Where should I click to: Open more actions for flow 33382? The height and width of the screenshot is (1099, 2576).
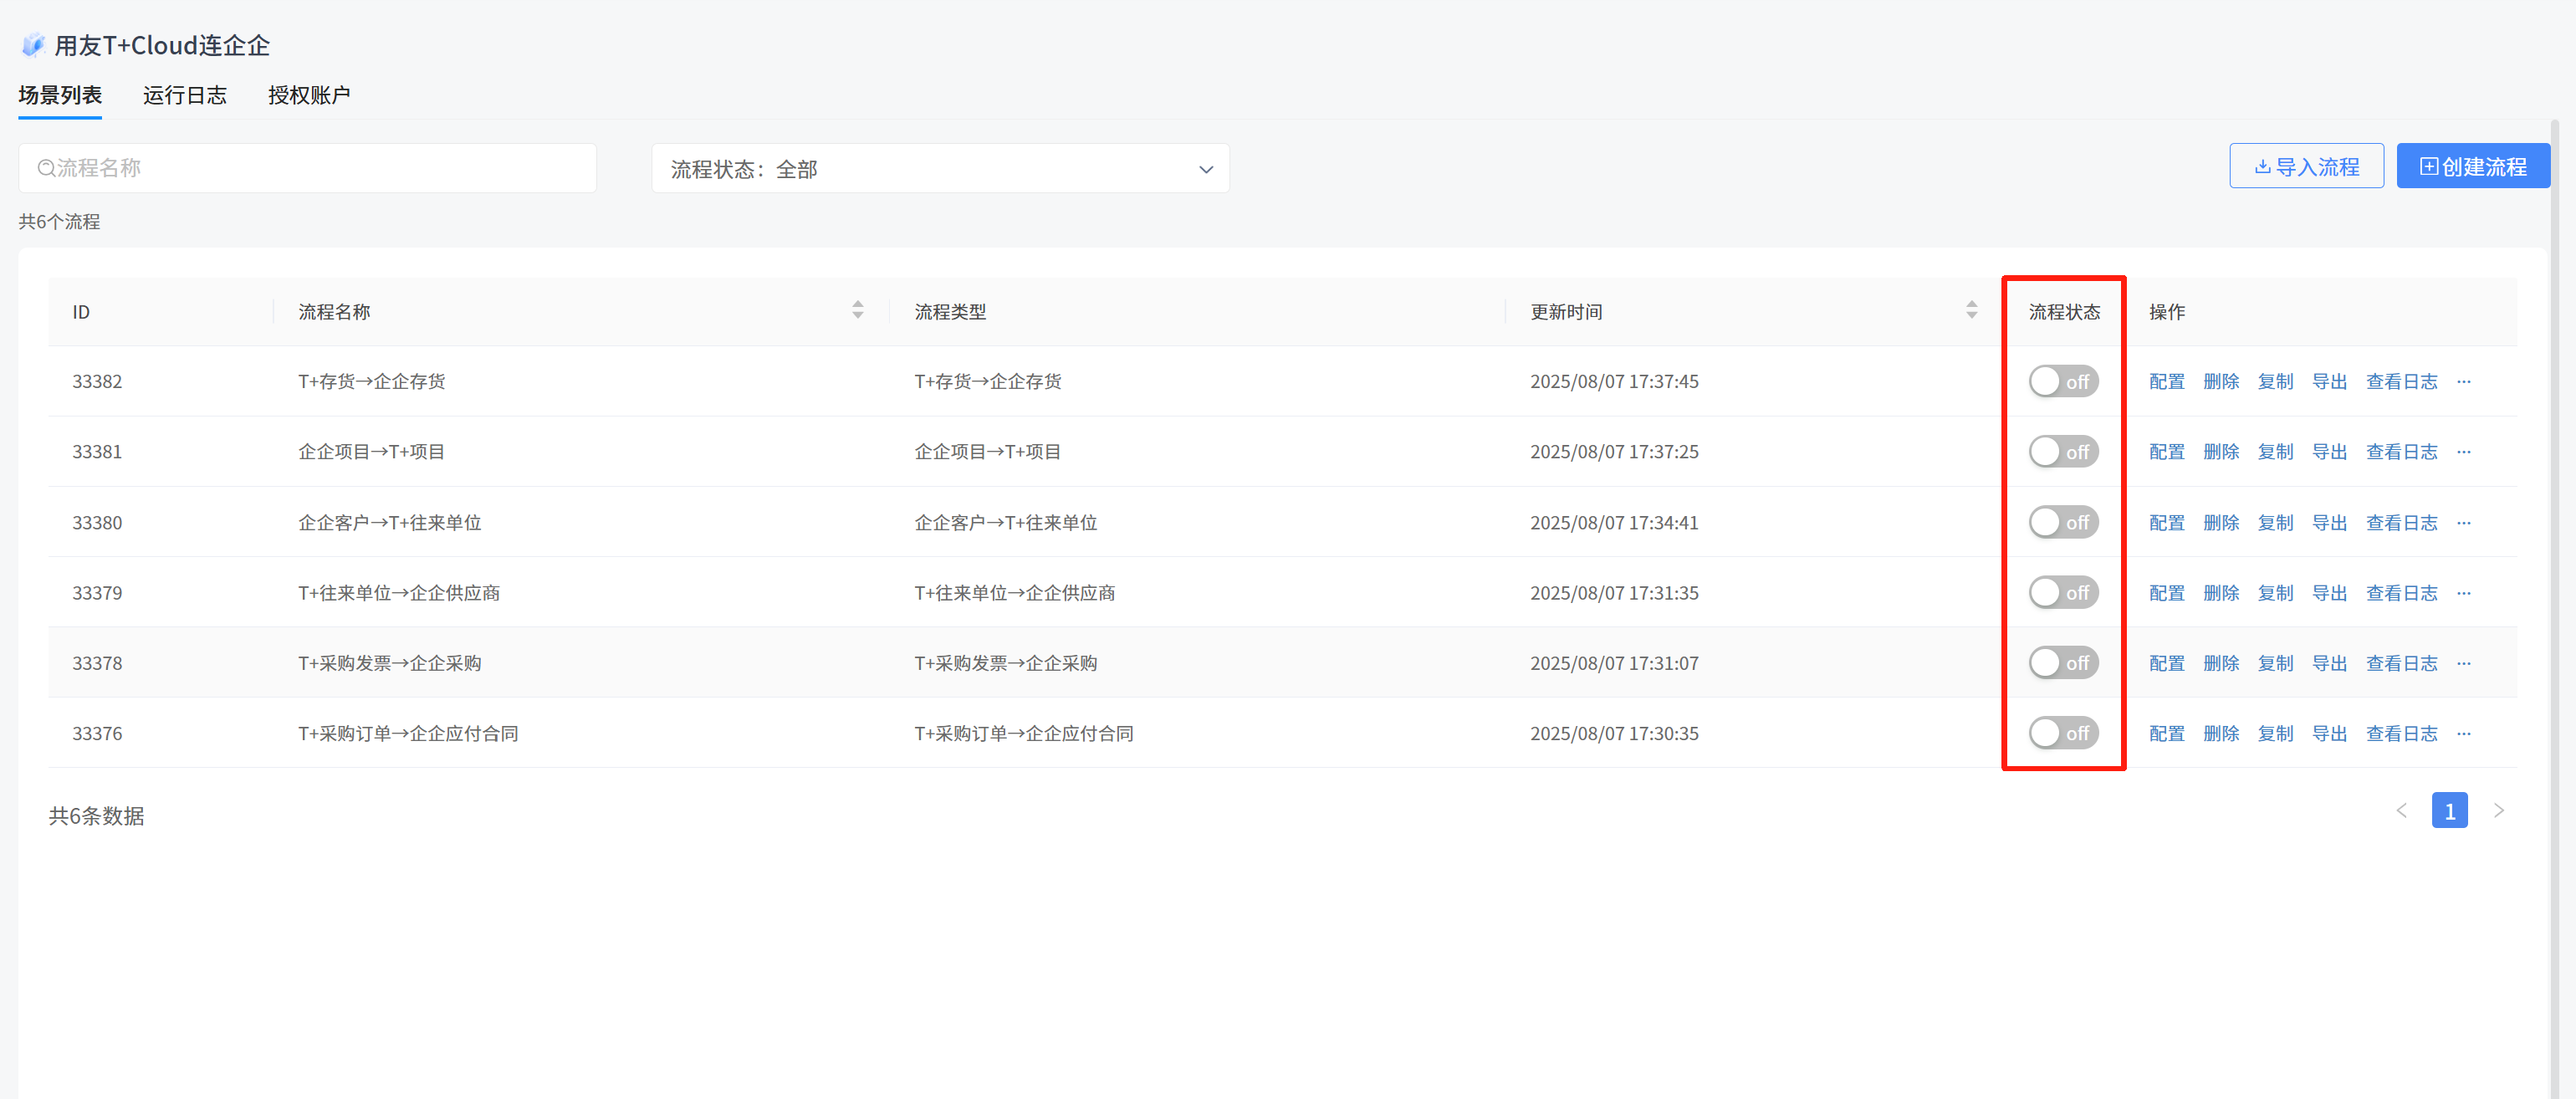[x=2464, y=382]
